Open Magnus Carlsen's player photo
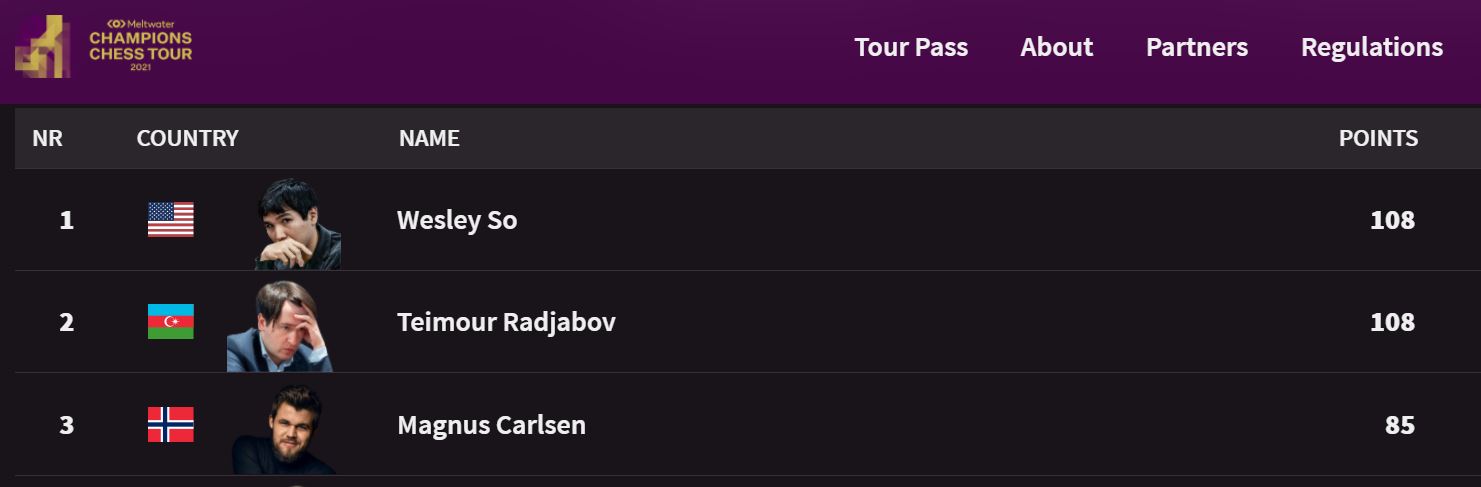This screenshot has width=1481, height=487. 284,429
